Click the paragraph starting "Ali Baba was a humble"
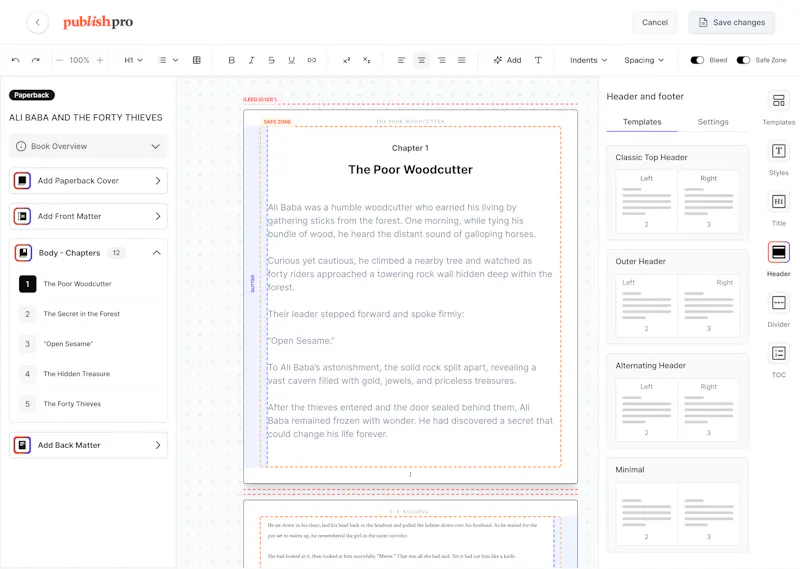 (x=402, y=220)
